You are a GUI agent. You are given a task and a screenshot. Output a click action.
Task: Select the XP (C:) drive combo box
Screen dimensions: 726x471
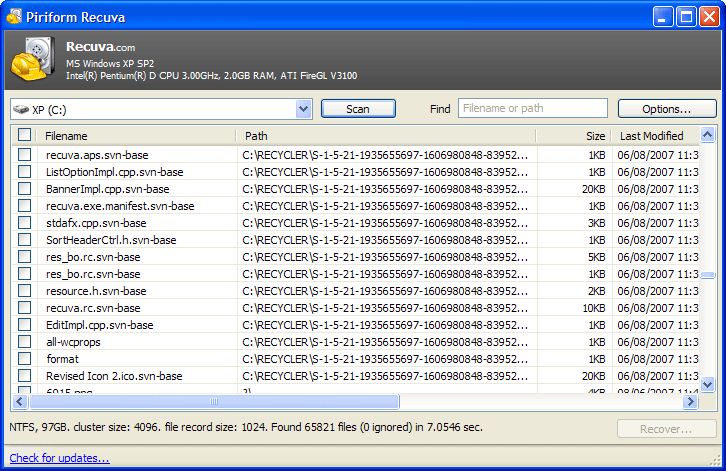click(x=161, y=109)
